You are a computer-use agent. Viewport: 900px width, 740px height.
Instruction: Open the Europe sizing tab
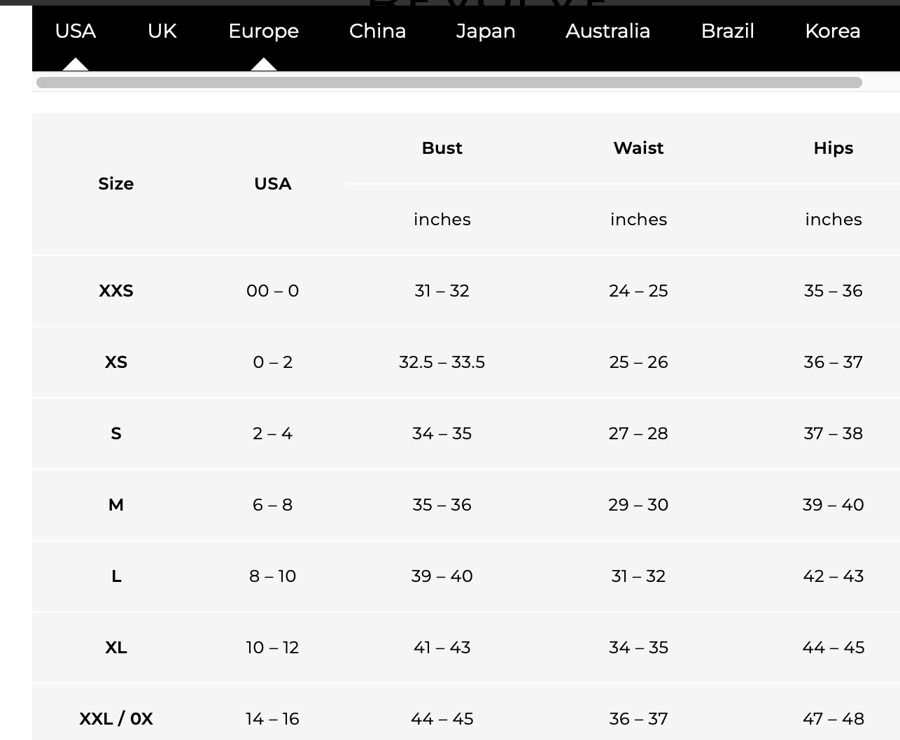[263, 31]
